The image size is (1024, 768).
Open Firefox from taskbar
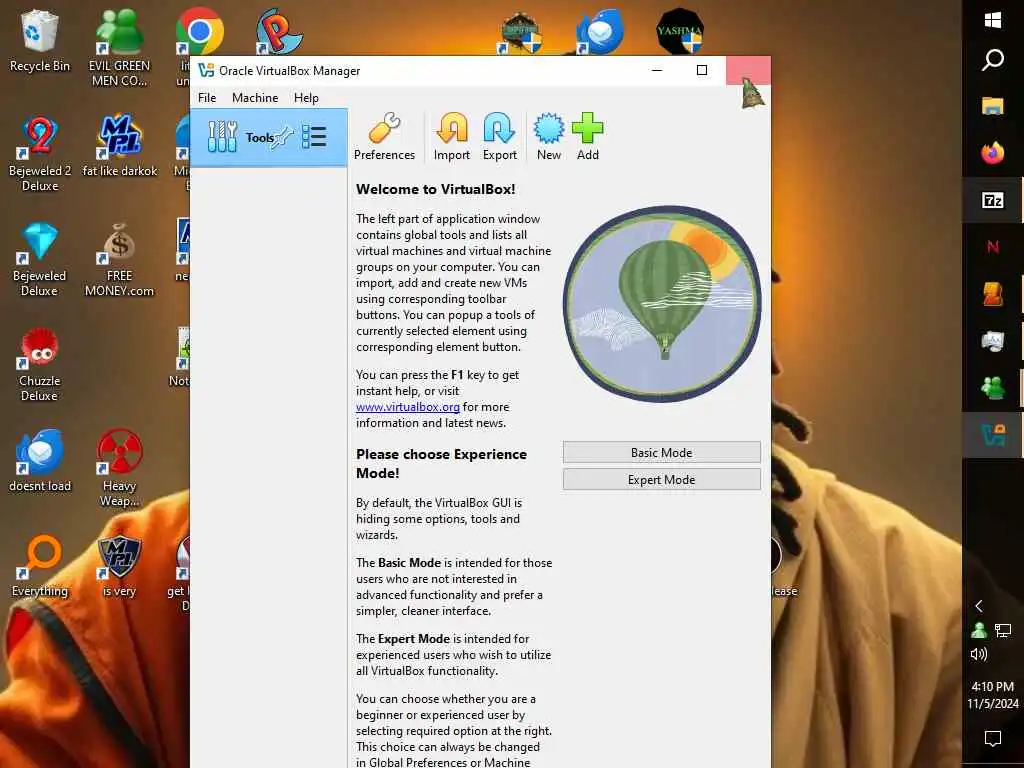click(x=993, y=153)
